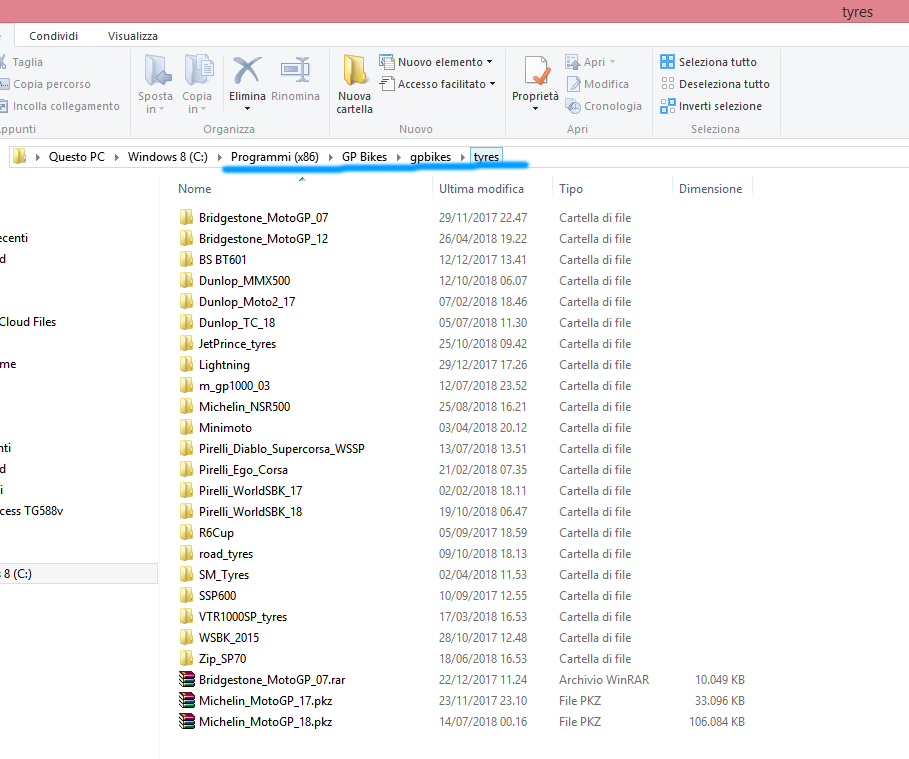Create a folder with Nuova cartella icon
Image resolution: width=909 pixels, height=759 pixels.
(x=354, y=70)
